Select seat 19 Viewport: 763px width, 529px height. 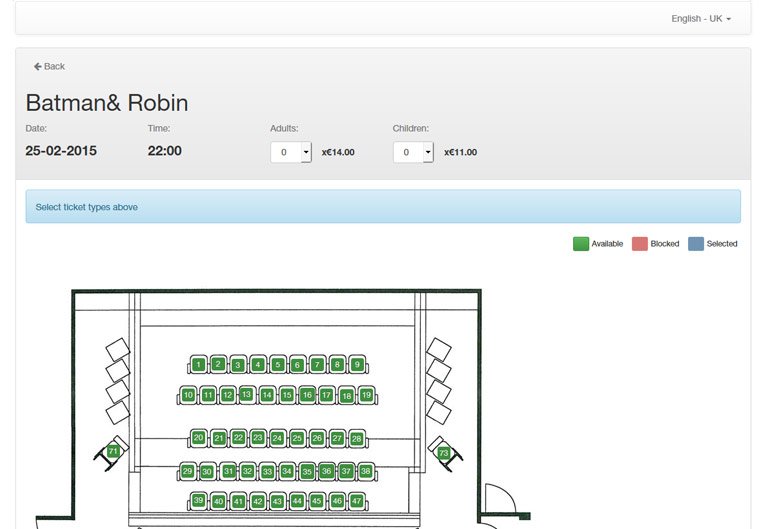click(366, 395)
